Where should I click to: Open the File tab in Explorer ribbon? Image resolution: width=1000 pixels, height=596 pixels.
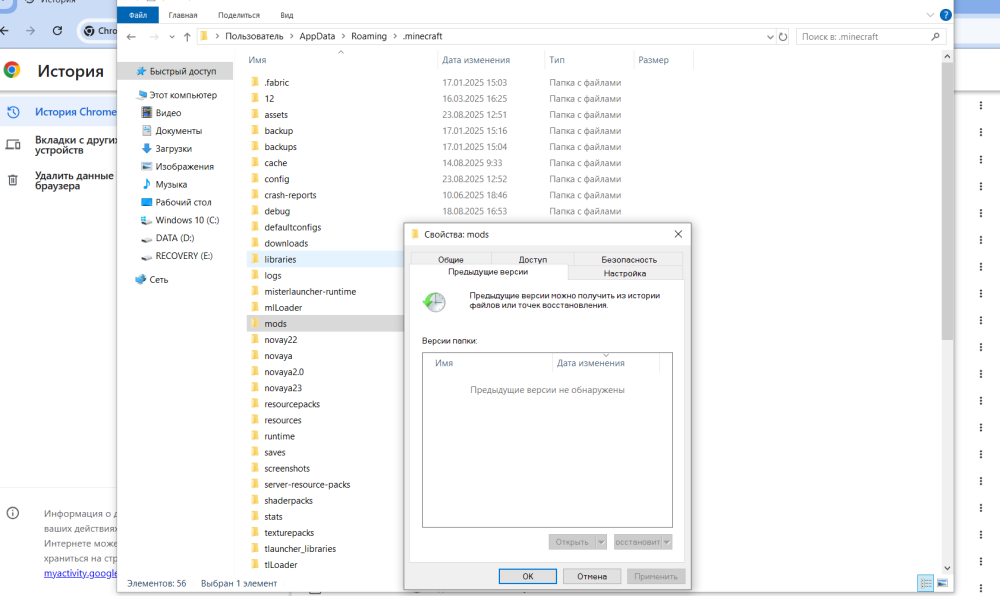pos(138,15)
